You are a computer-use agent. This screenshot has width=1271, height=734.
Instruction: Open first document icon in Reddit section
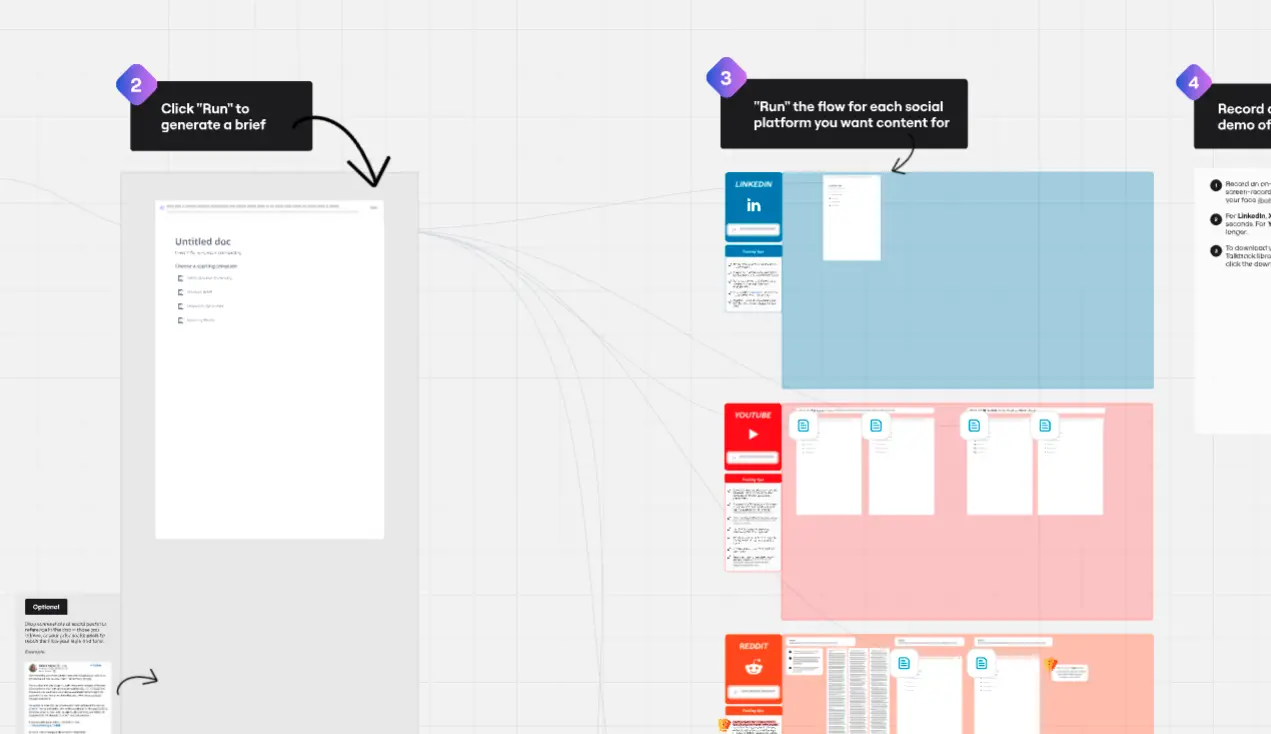pos(904,663)
